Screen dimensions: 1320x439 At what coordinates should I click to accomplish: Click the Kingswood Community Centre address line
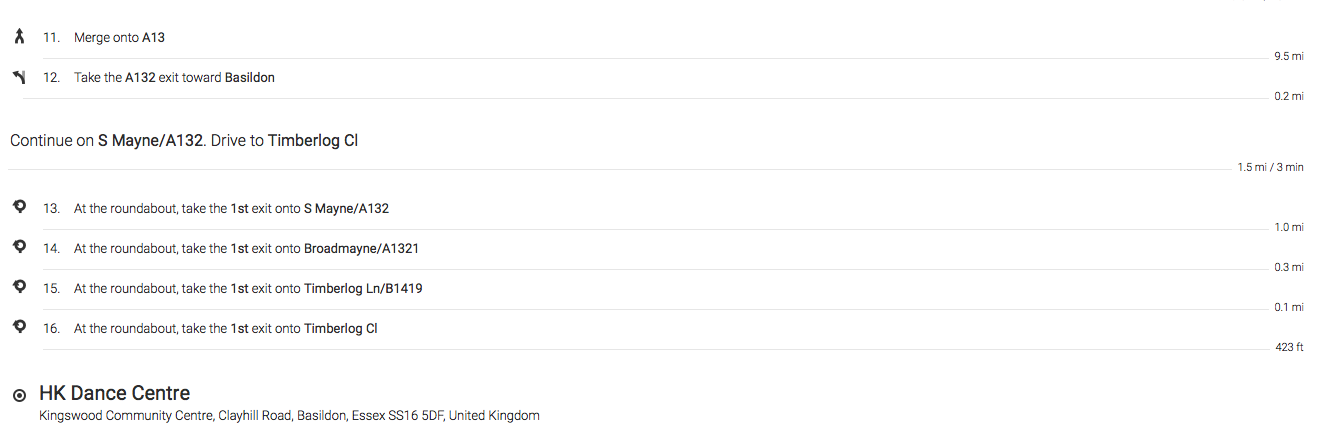coord(289,416)
